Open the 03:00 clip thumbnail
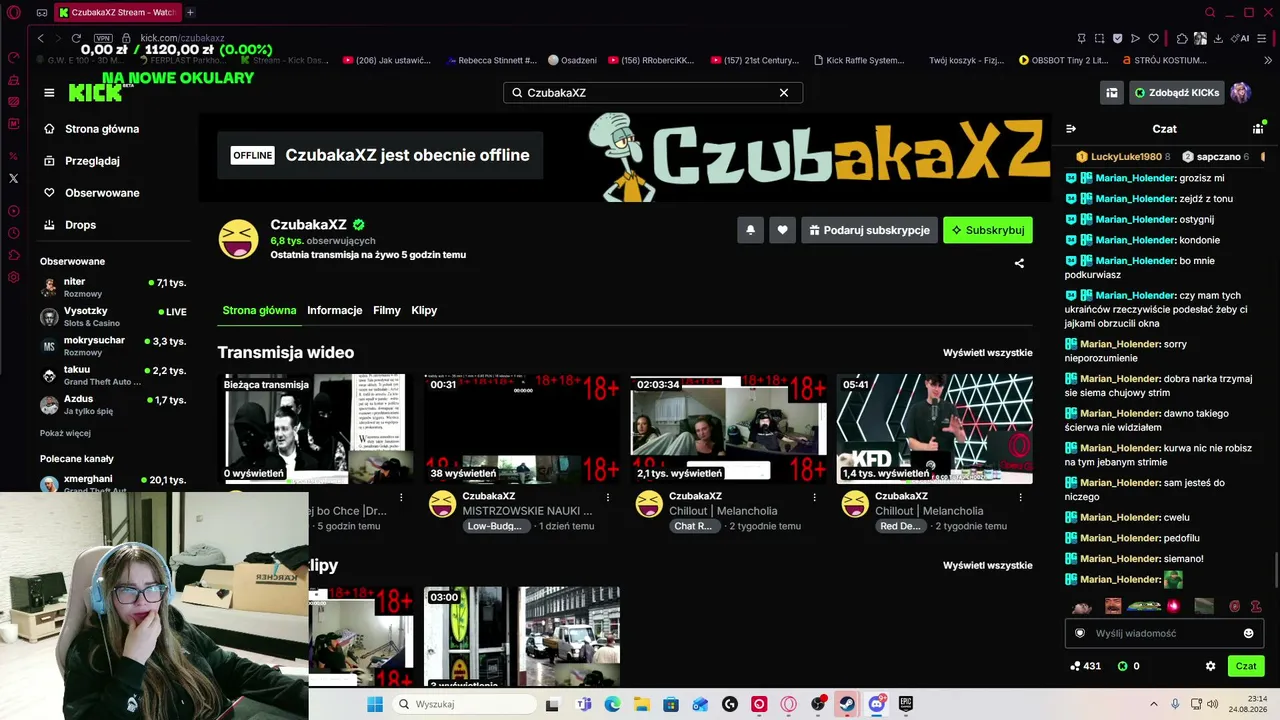The width and height of the screenshot is (1280, 720). pos(522,637)
